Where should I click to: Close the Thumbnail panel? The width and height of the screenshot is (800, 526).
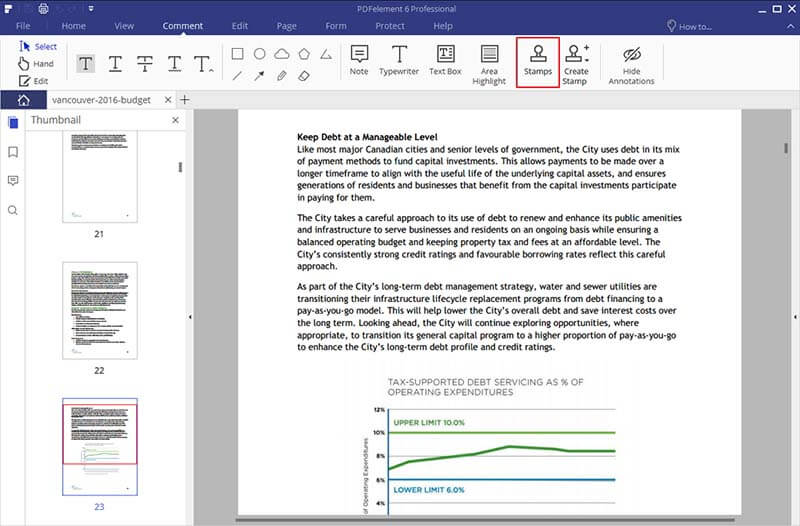(x=176, y=120)
